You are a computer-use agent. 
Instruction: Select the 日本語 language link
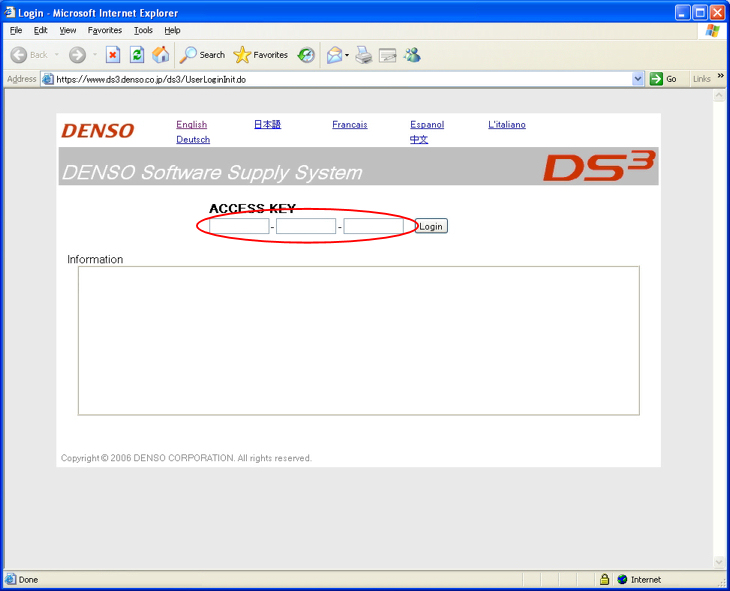pos(267,124)
